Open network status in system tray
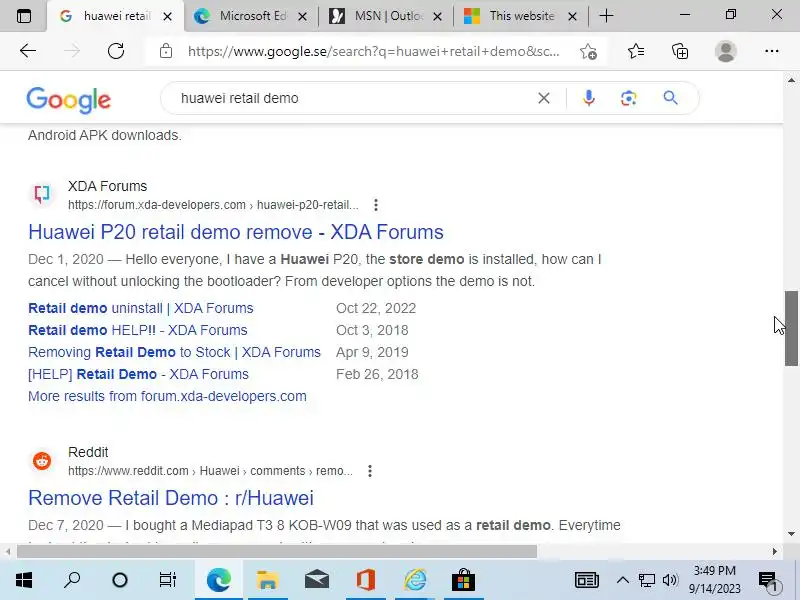This screenshot has width=800, height=600. coord(647,580)
